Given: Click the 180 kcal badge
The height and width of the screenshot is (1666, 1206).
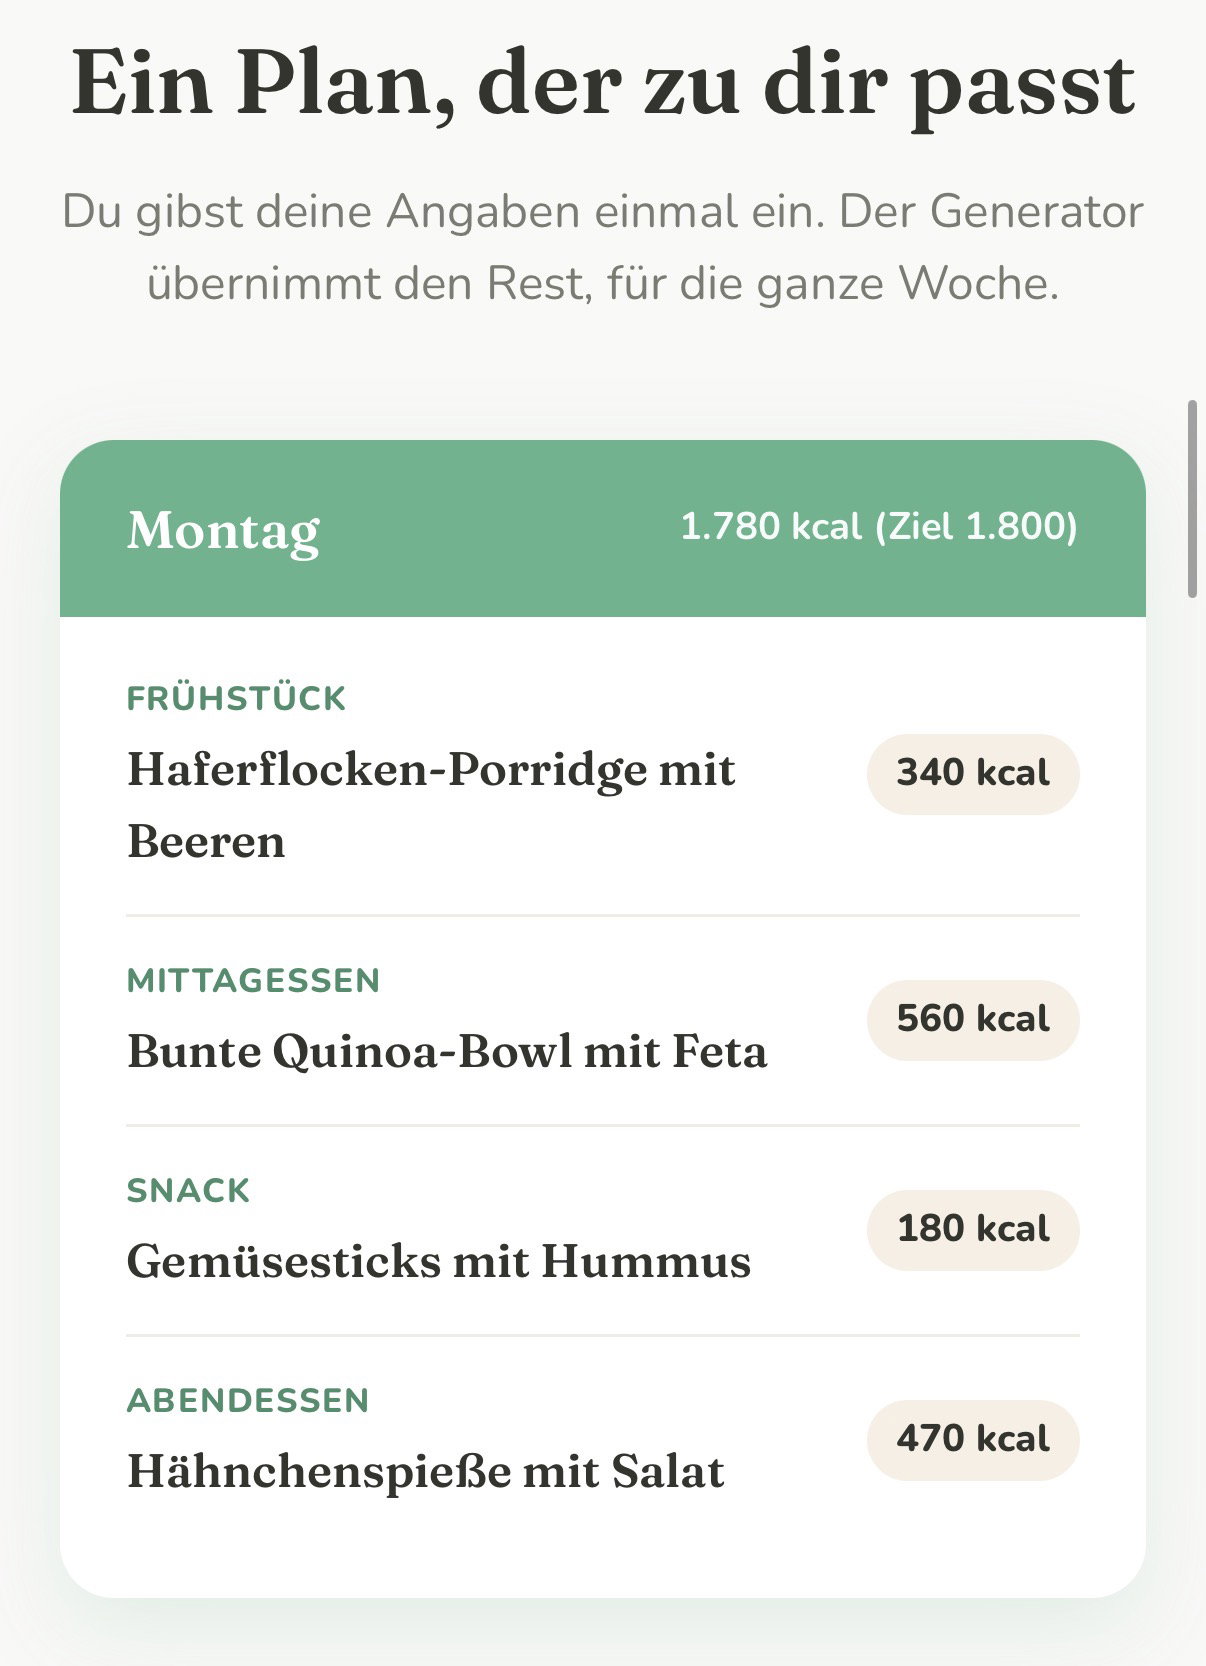Looking at the screenshot, I should point(973,1230).
